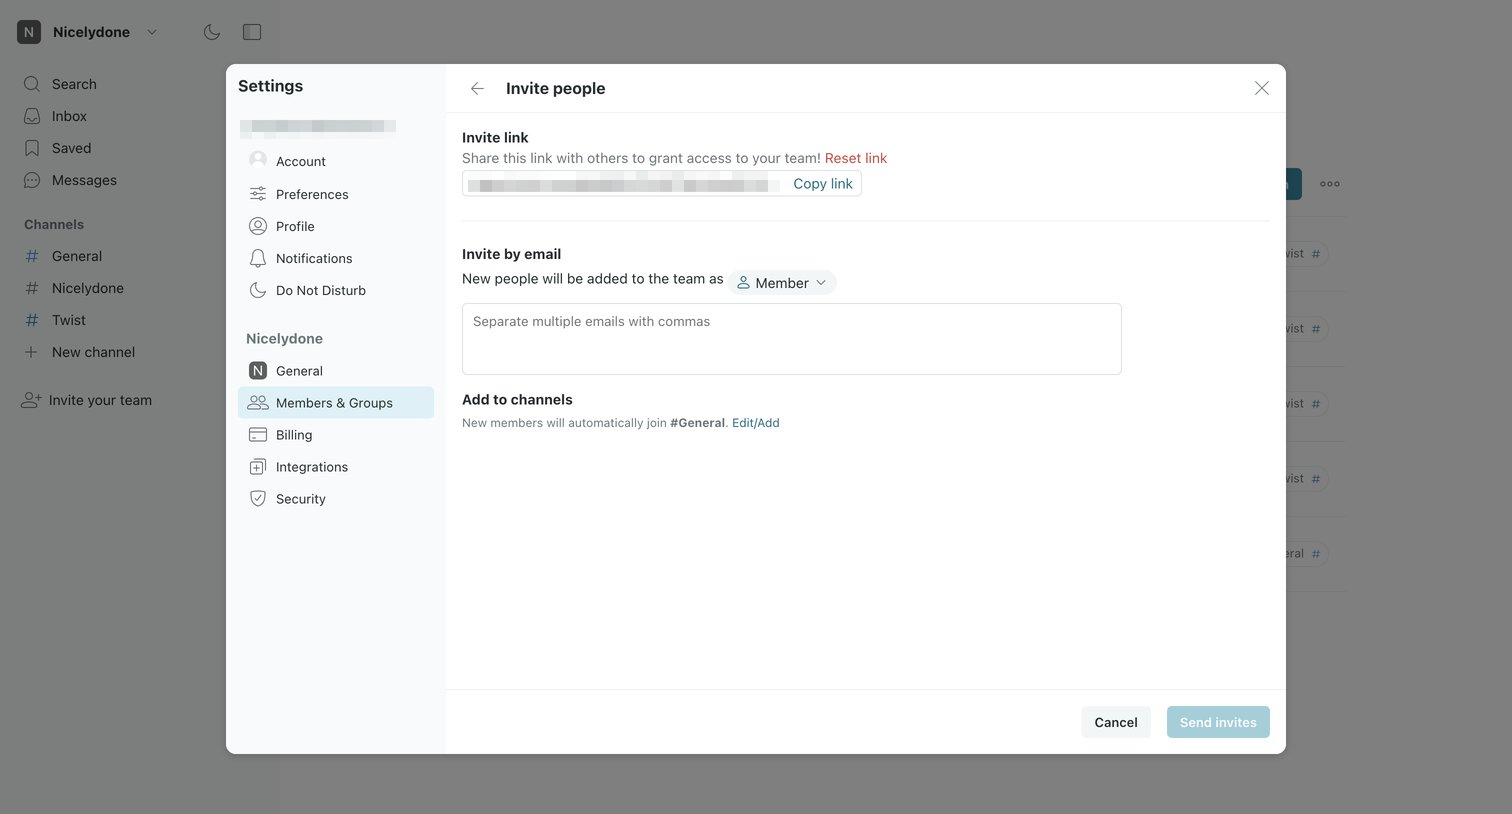Open Billing settings
1512x814 pixels.
point(336,435)
